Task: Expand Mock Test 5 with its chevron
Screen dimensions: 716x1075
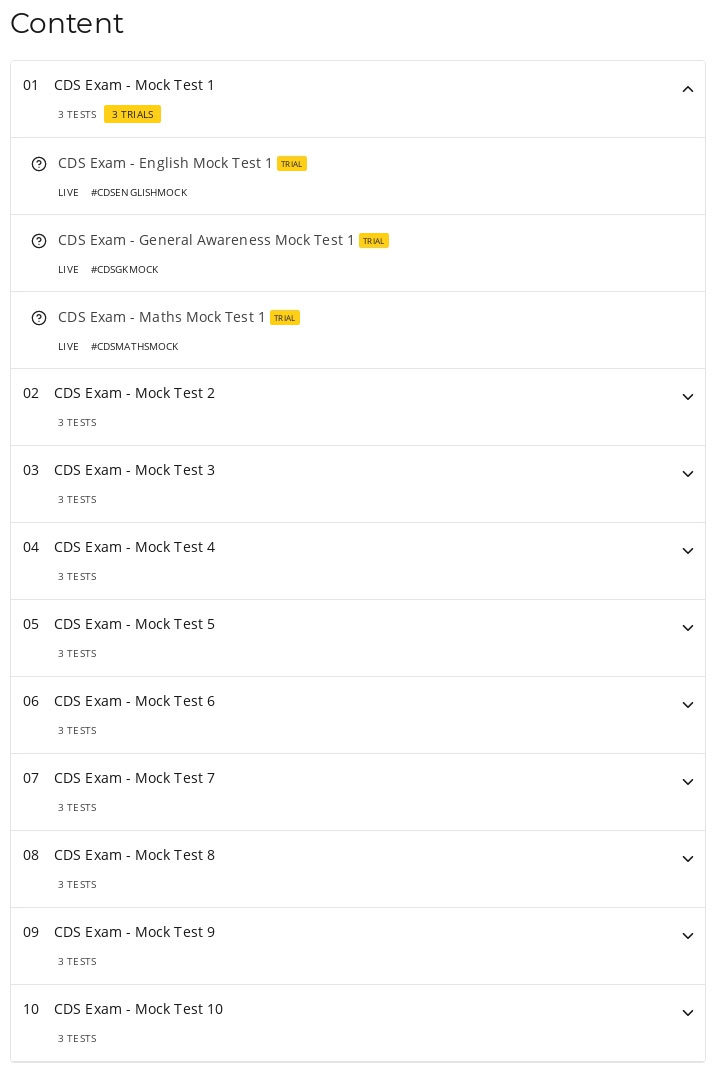Action: click(688, 628)
